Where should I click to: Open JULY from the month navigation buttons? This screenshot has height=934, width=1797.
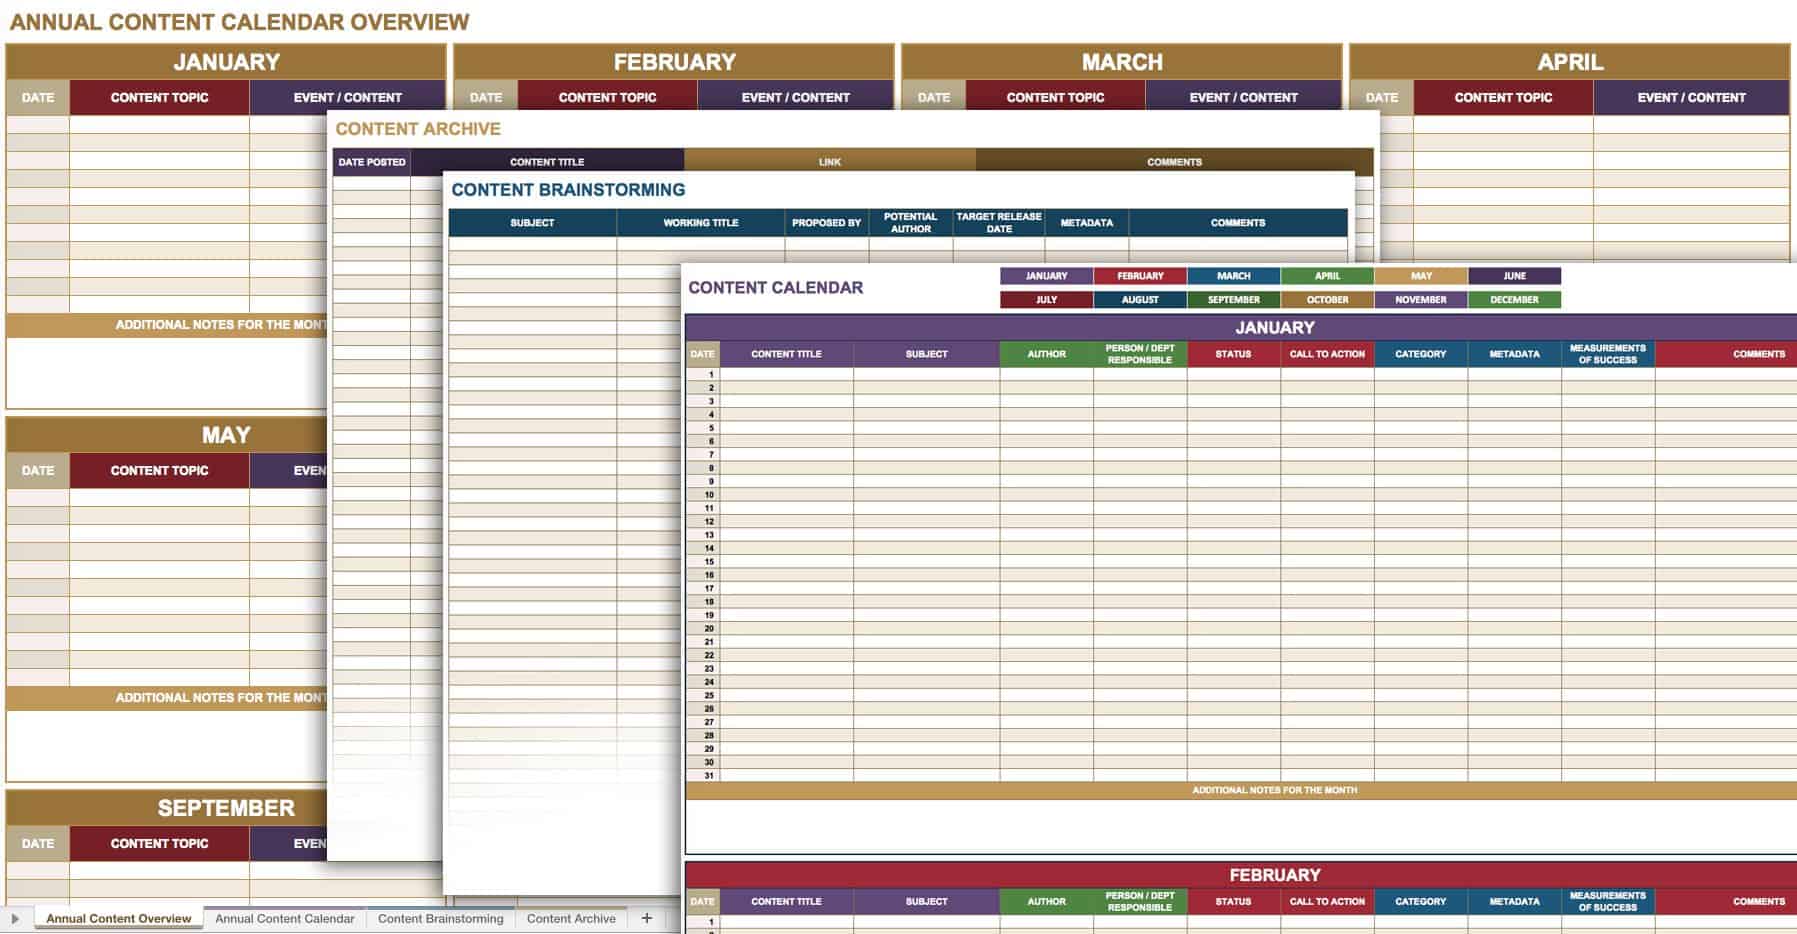[x=1046, y=300]
